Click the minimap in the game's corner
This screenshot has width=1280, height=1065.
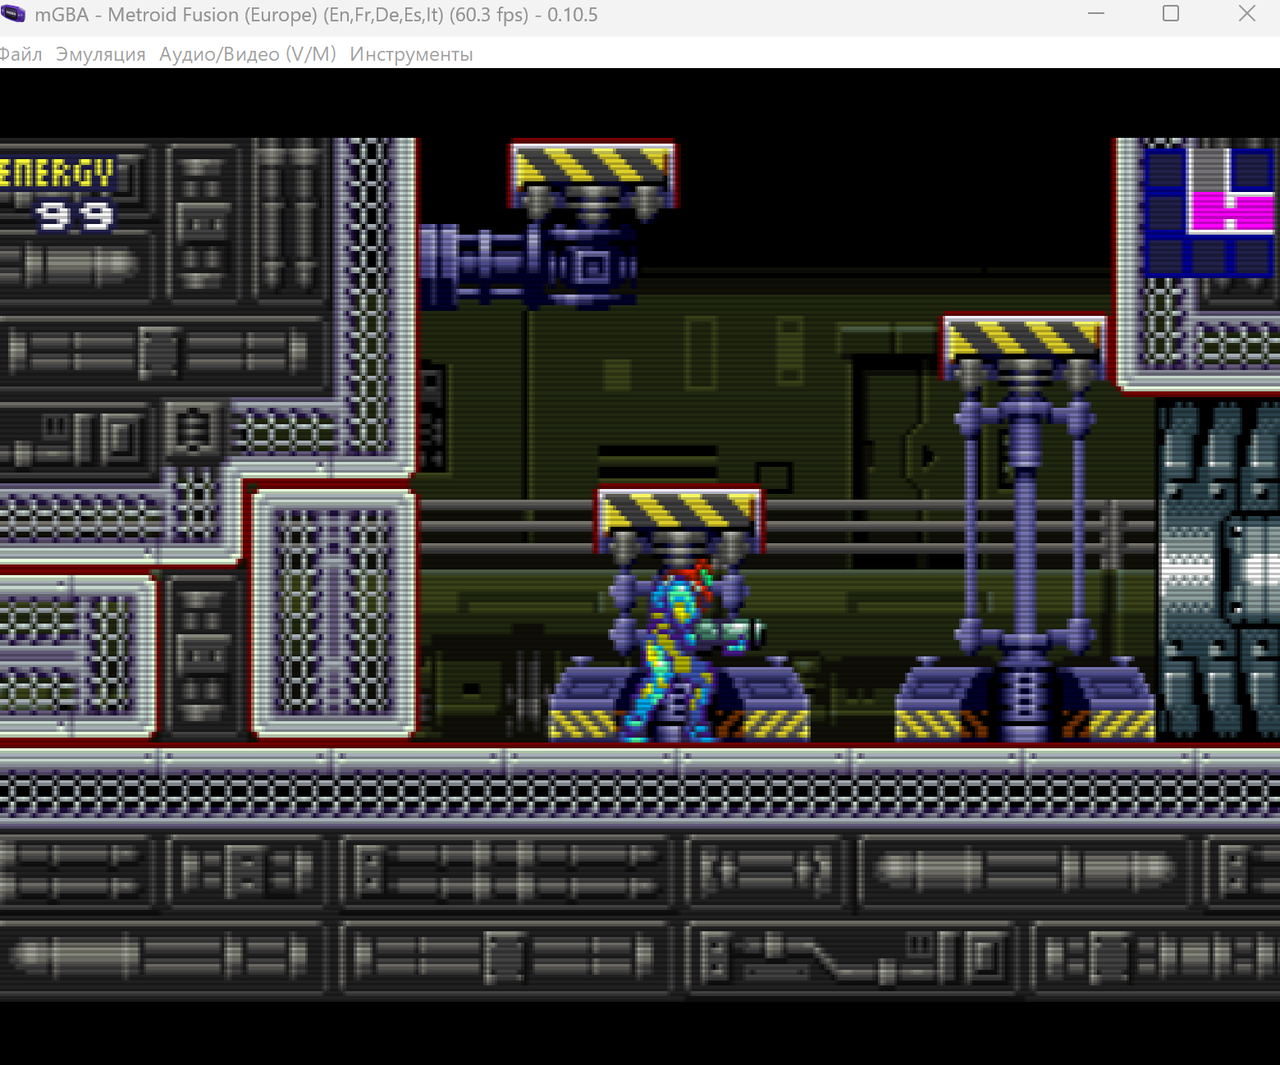click(1210, 211)
